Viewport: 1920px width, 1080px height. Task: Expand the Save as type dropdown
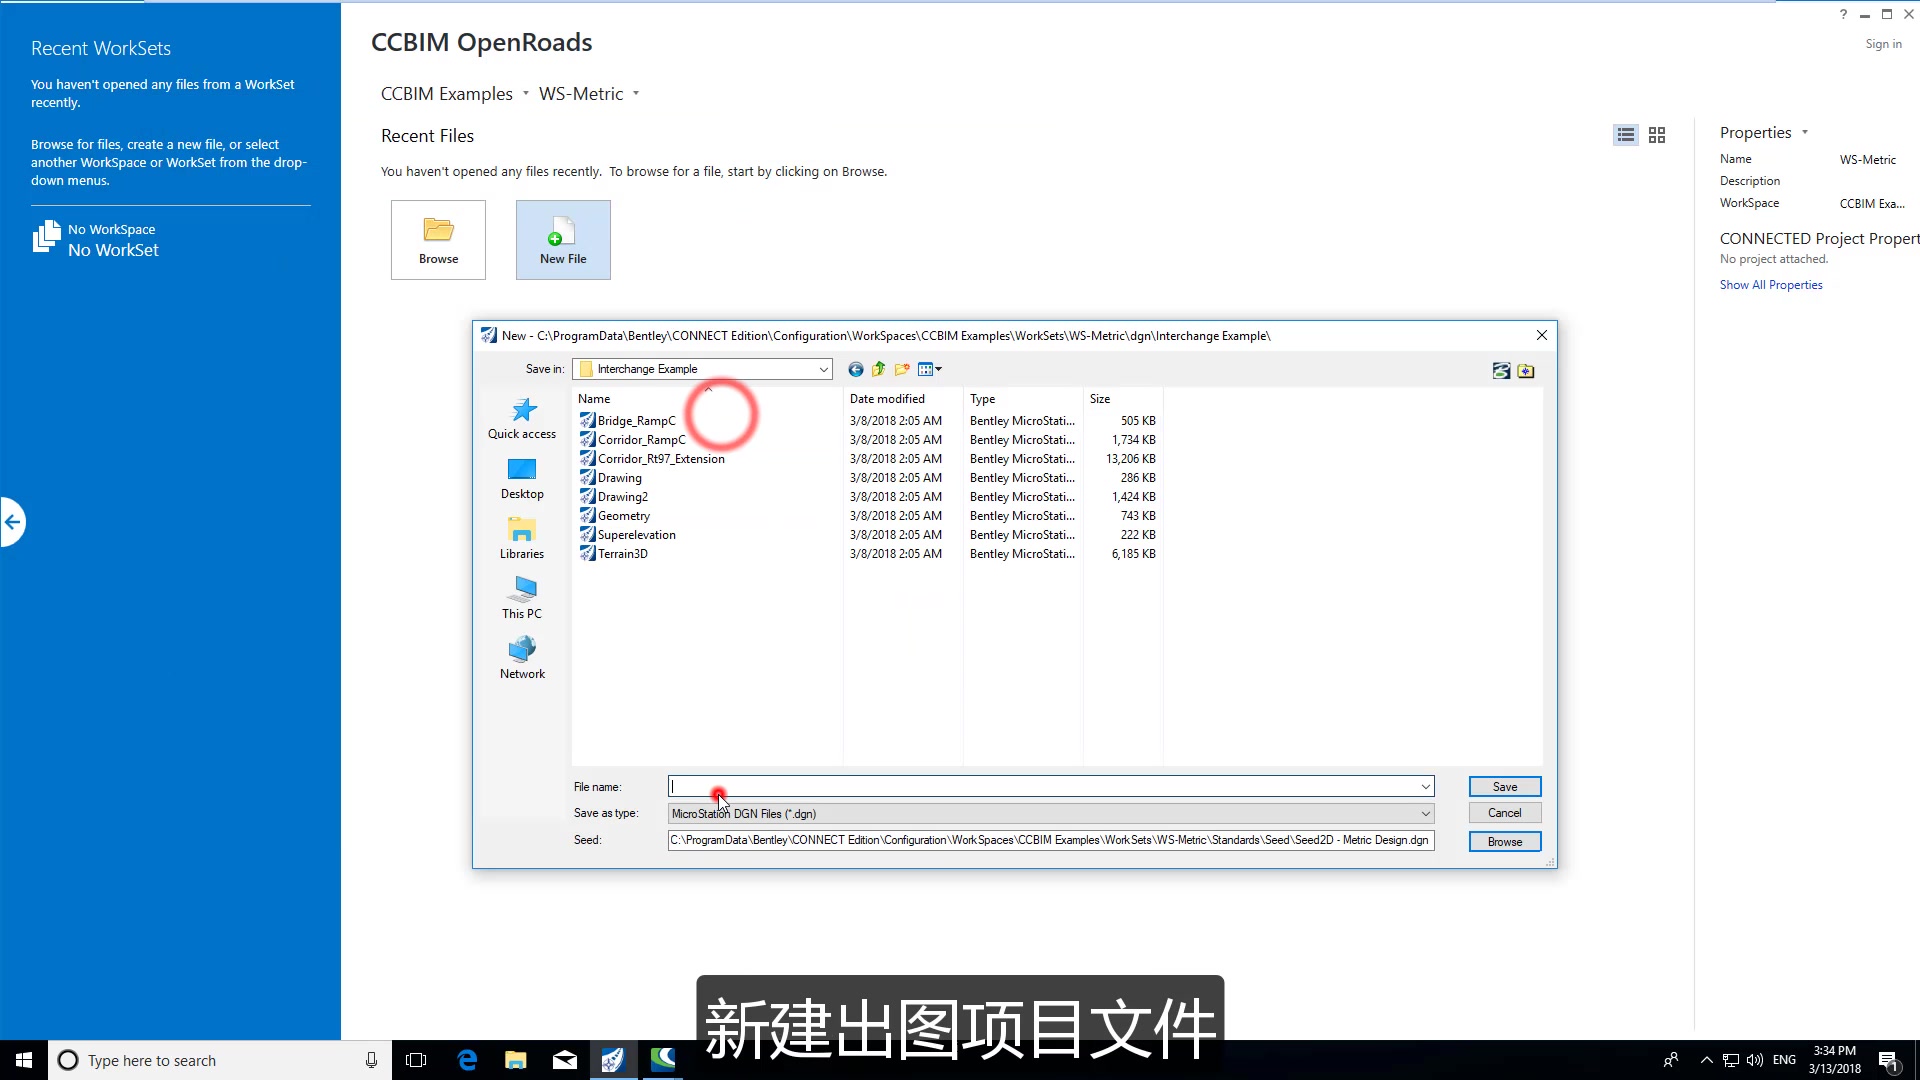pos(1424,813)
